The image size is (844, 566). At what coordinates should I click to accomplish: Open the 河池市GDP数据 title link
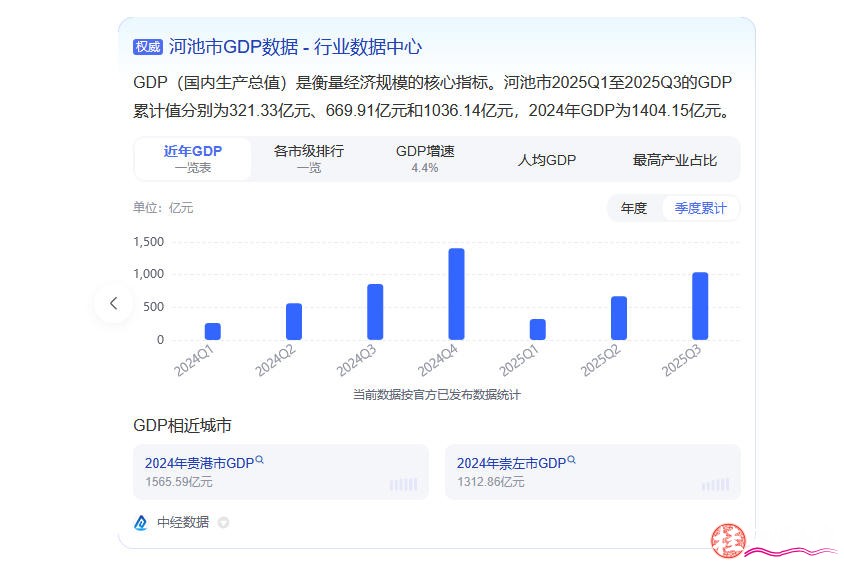pos(295,47)
